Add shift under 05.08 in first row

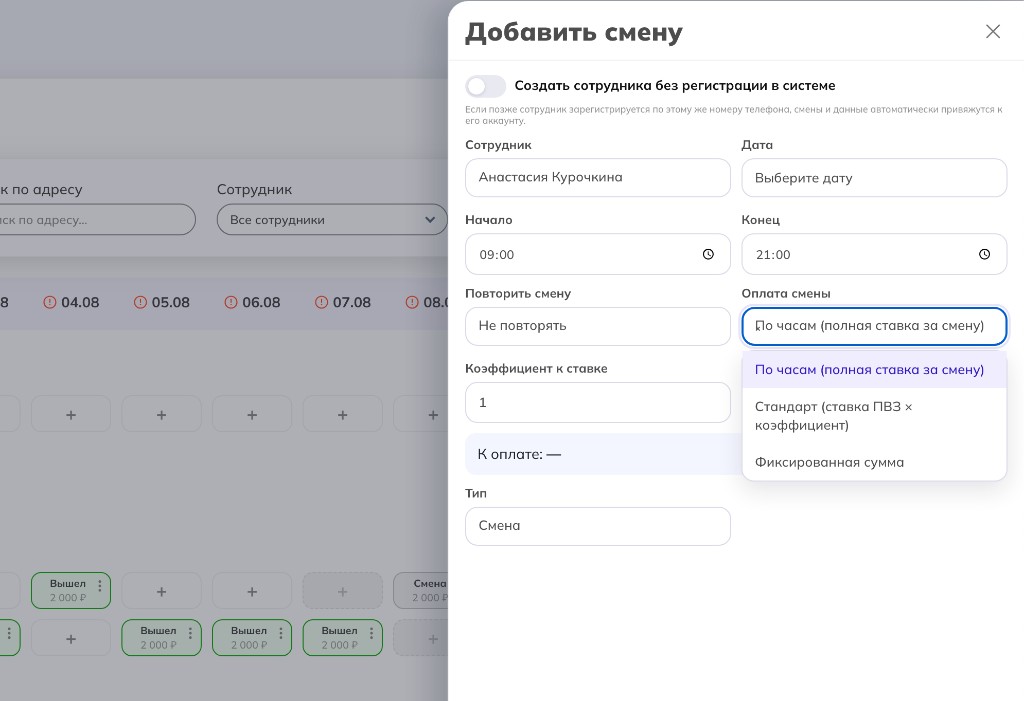click(x=161, y=414)
